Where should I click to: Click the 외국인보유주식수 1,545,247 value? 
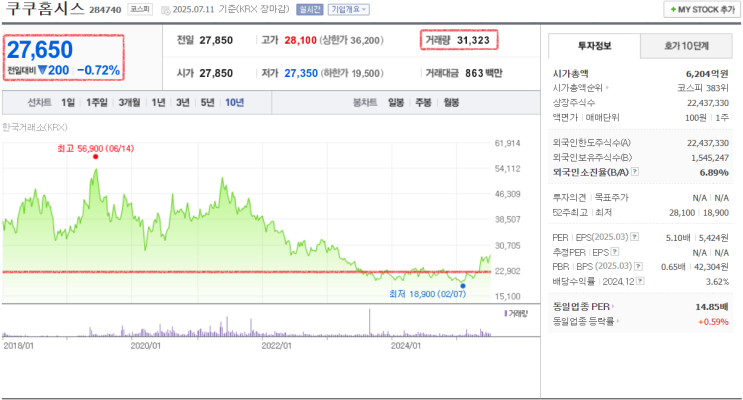(x=710, y=157)
